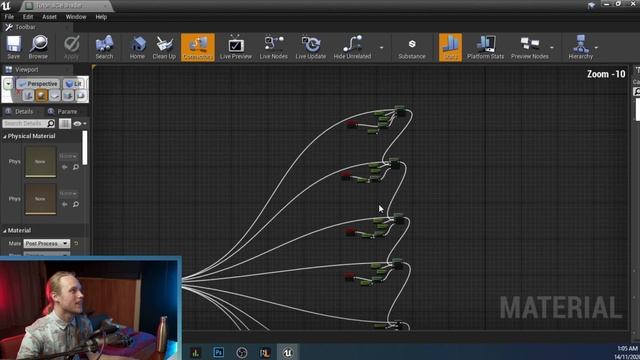Toggle Live Nodes
The width and height of the screenshot is (640, 360).
point(273,47)
